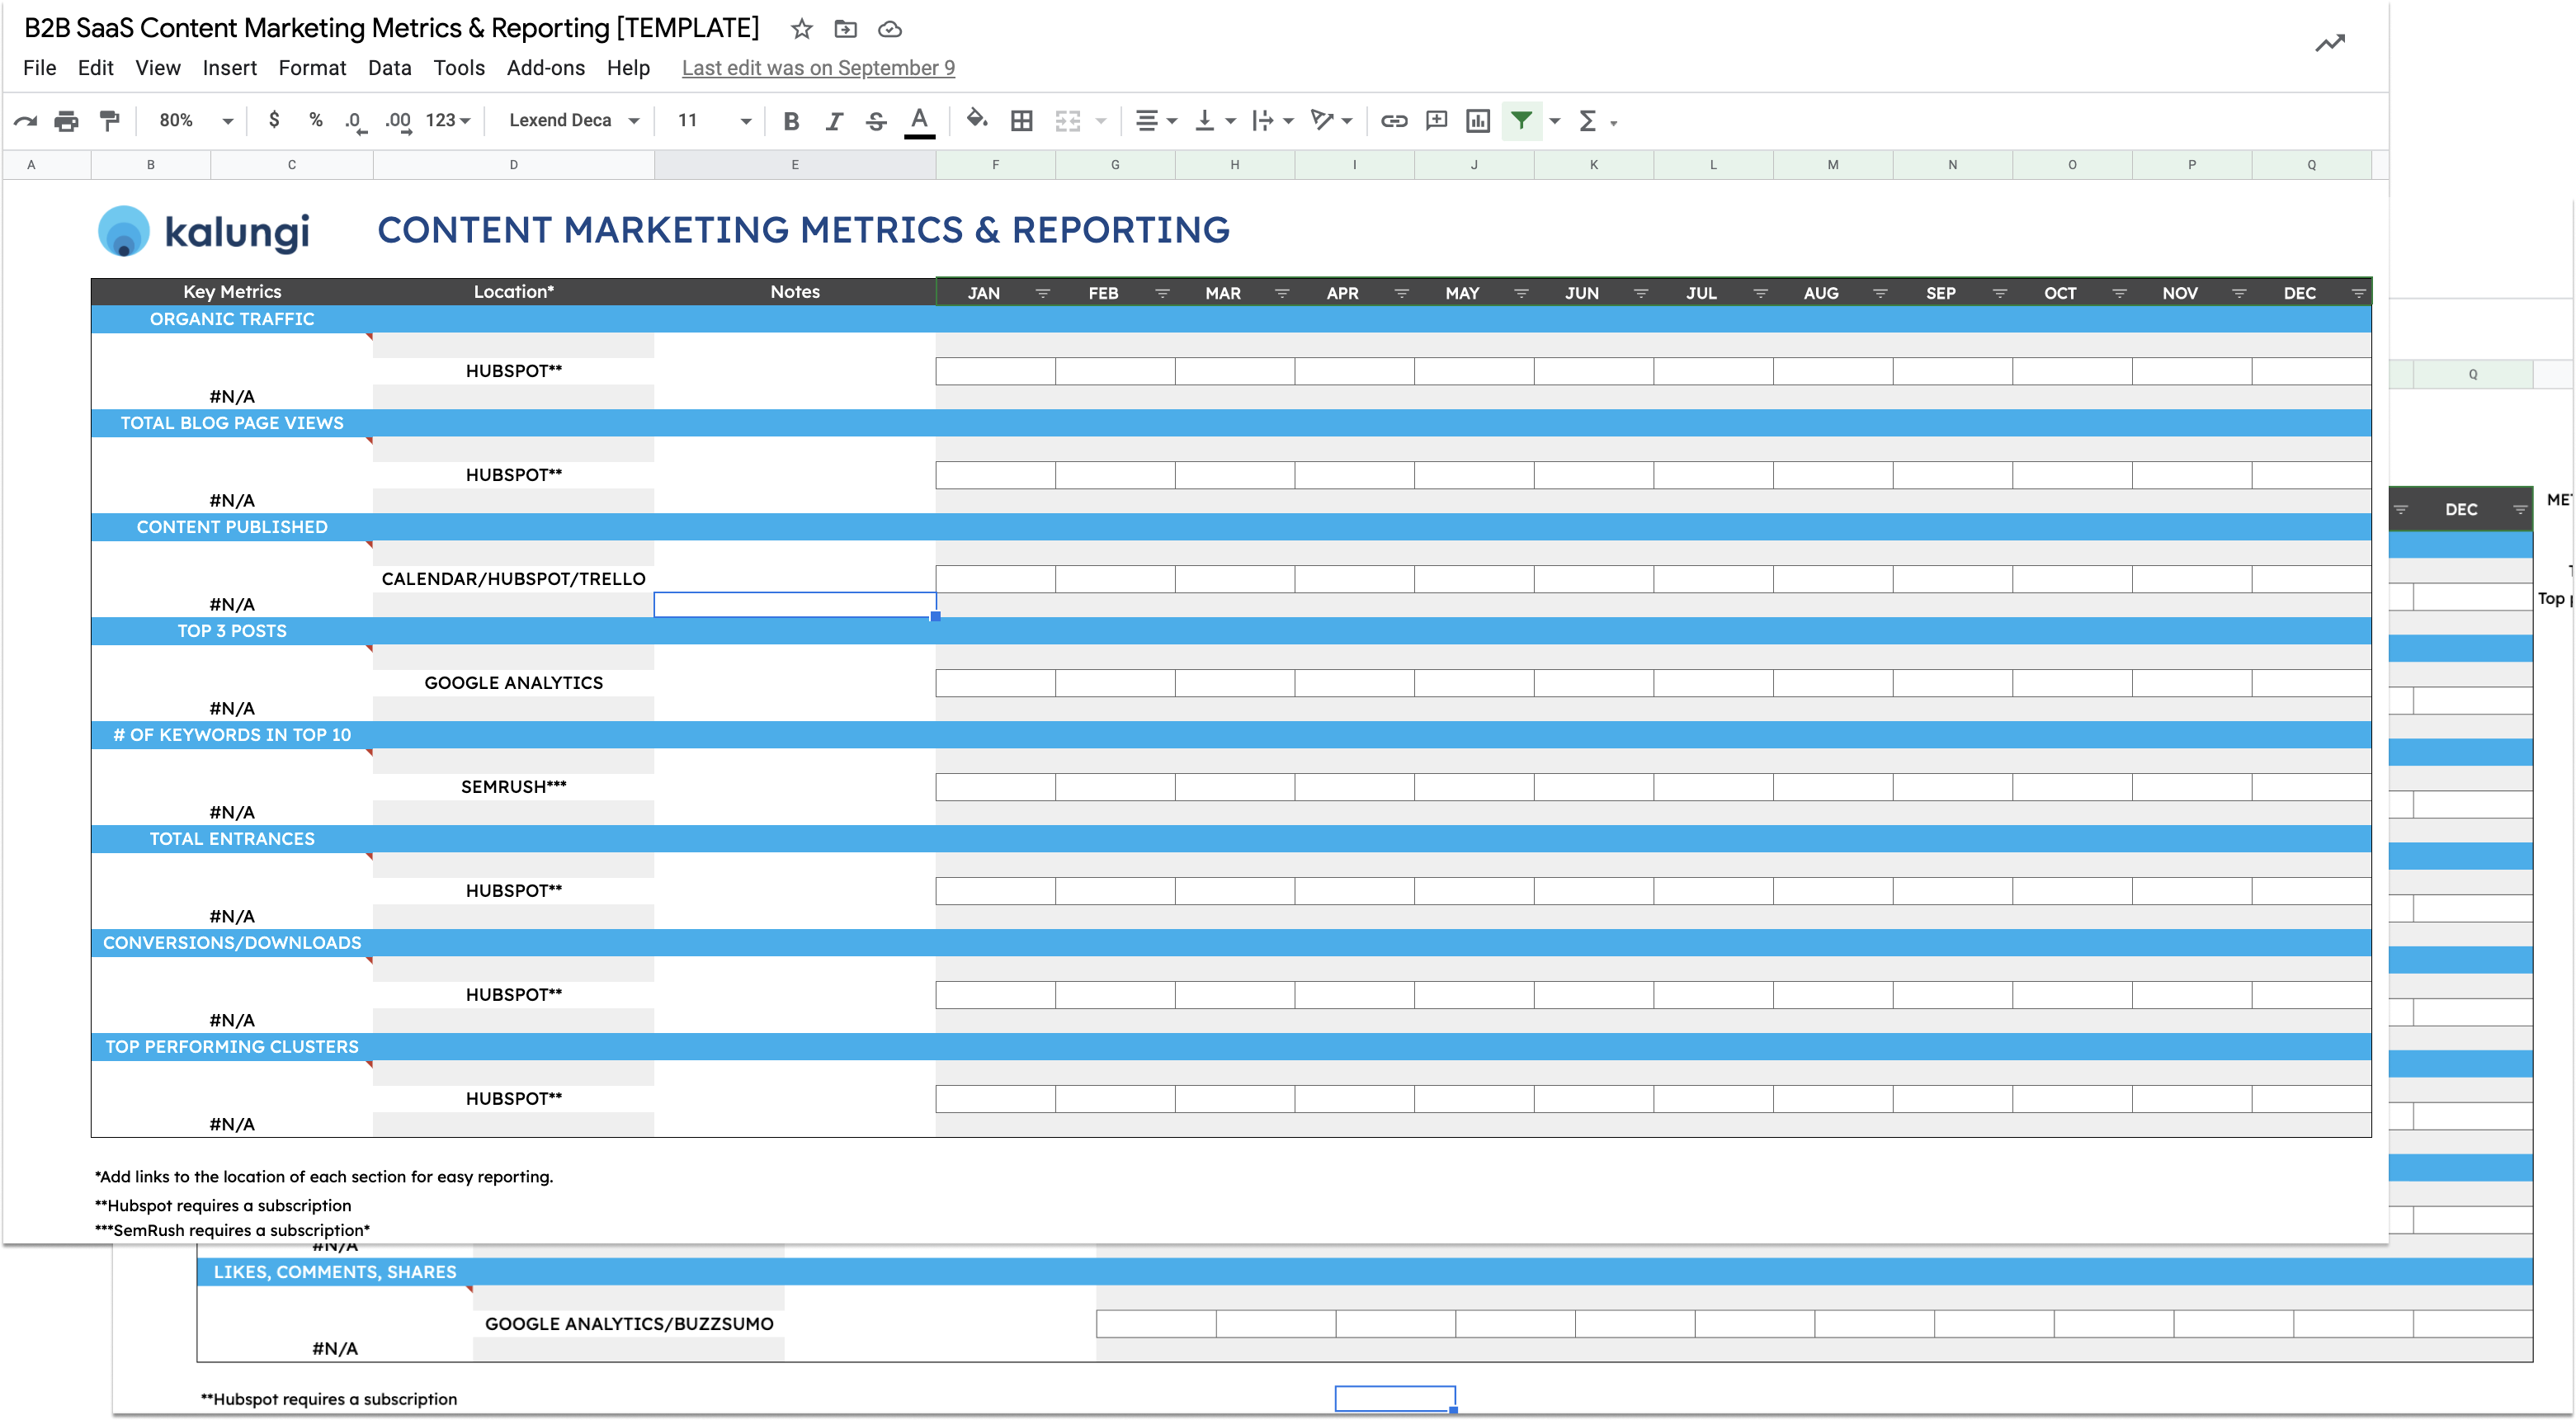Open the activity trend icon at top right
Screen dimensions: 2576x1420
[x=2329, y=43]
